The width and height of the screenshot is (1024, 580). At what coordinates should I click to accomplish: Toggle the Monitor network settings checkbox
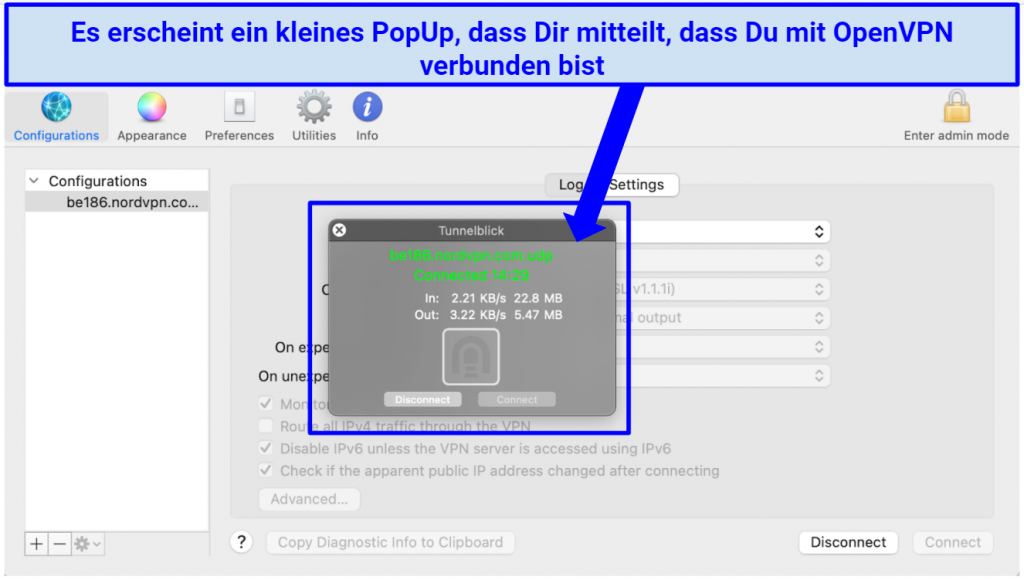click(x=265, y=404)
